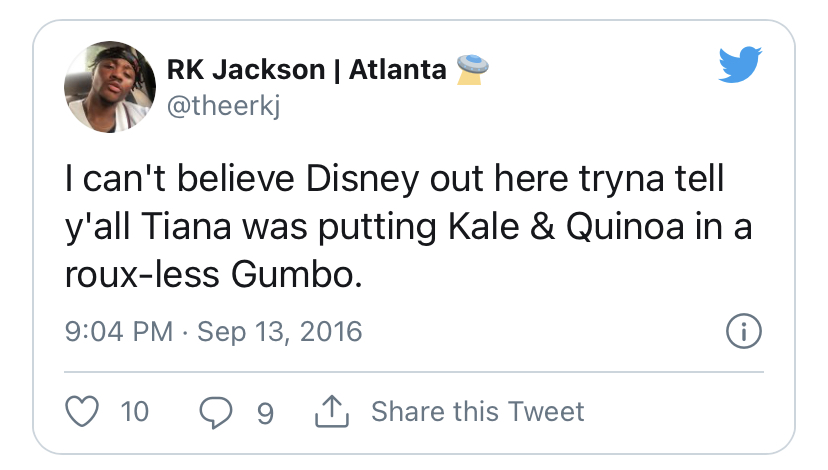The width and height of the screenshot is (828, 470).
Task: Click the UFO emoji beside the name
Action: point(470,68)
